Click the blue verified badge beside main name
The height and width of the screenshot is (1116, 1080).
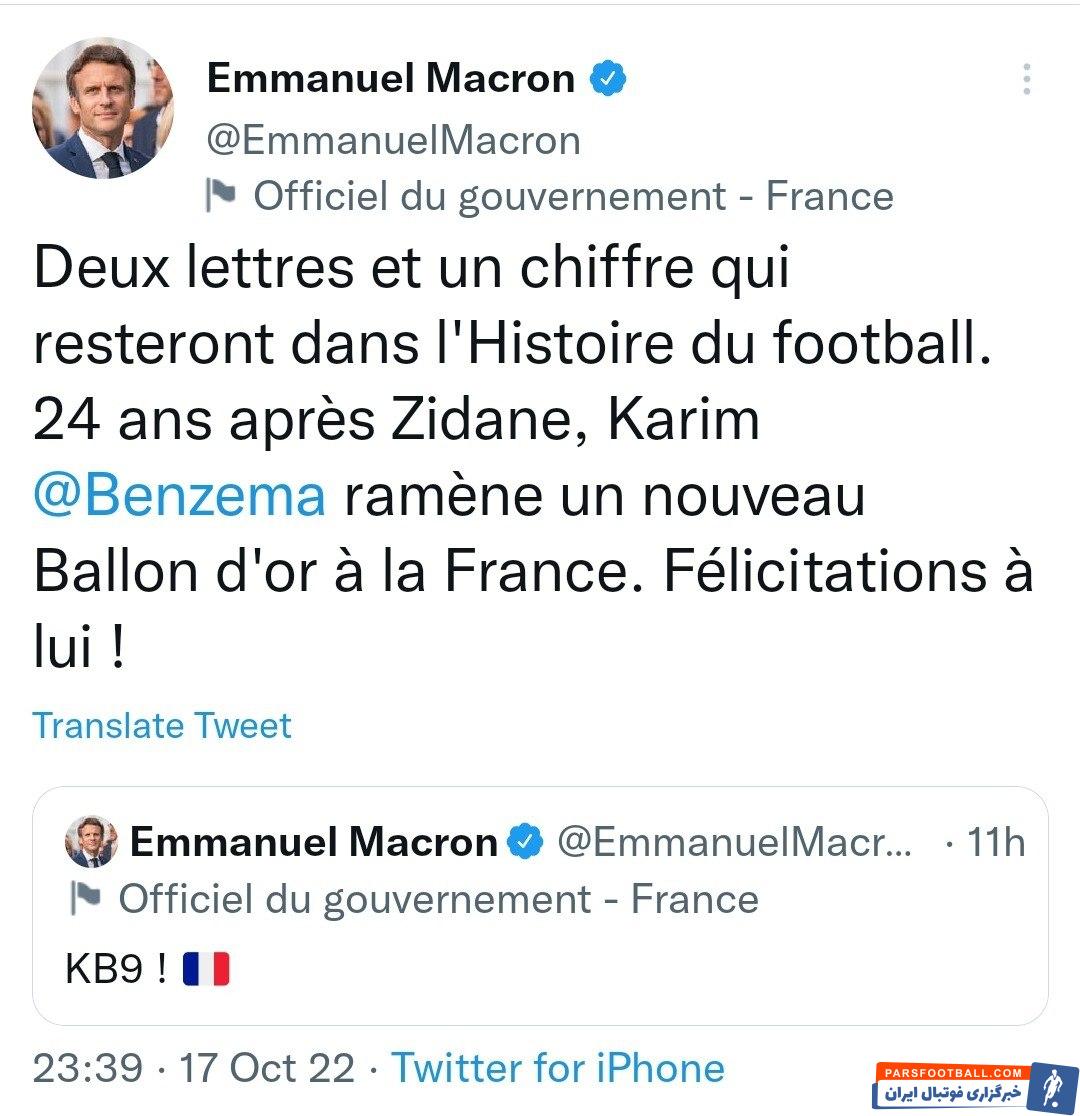tap(607, 79)
